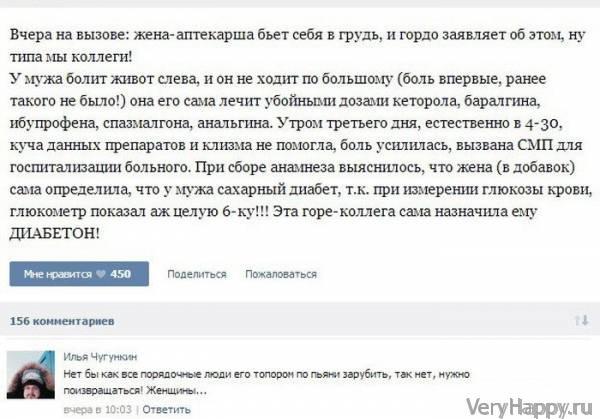Screen dimensions: 600x419
Task: Click the word "ДИАБЕТОН!" in the post
Action: click(x=55, y=233)
